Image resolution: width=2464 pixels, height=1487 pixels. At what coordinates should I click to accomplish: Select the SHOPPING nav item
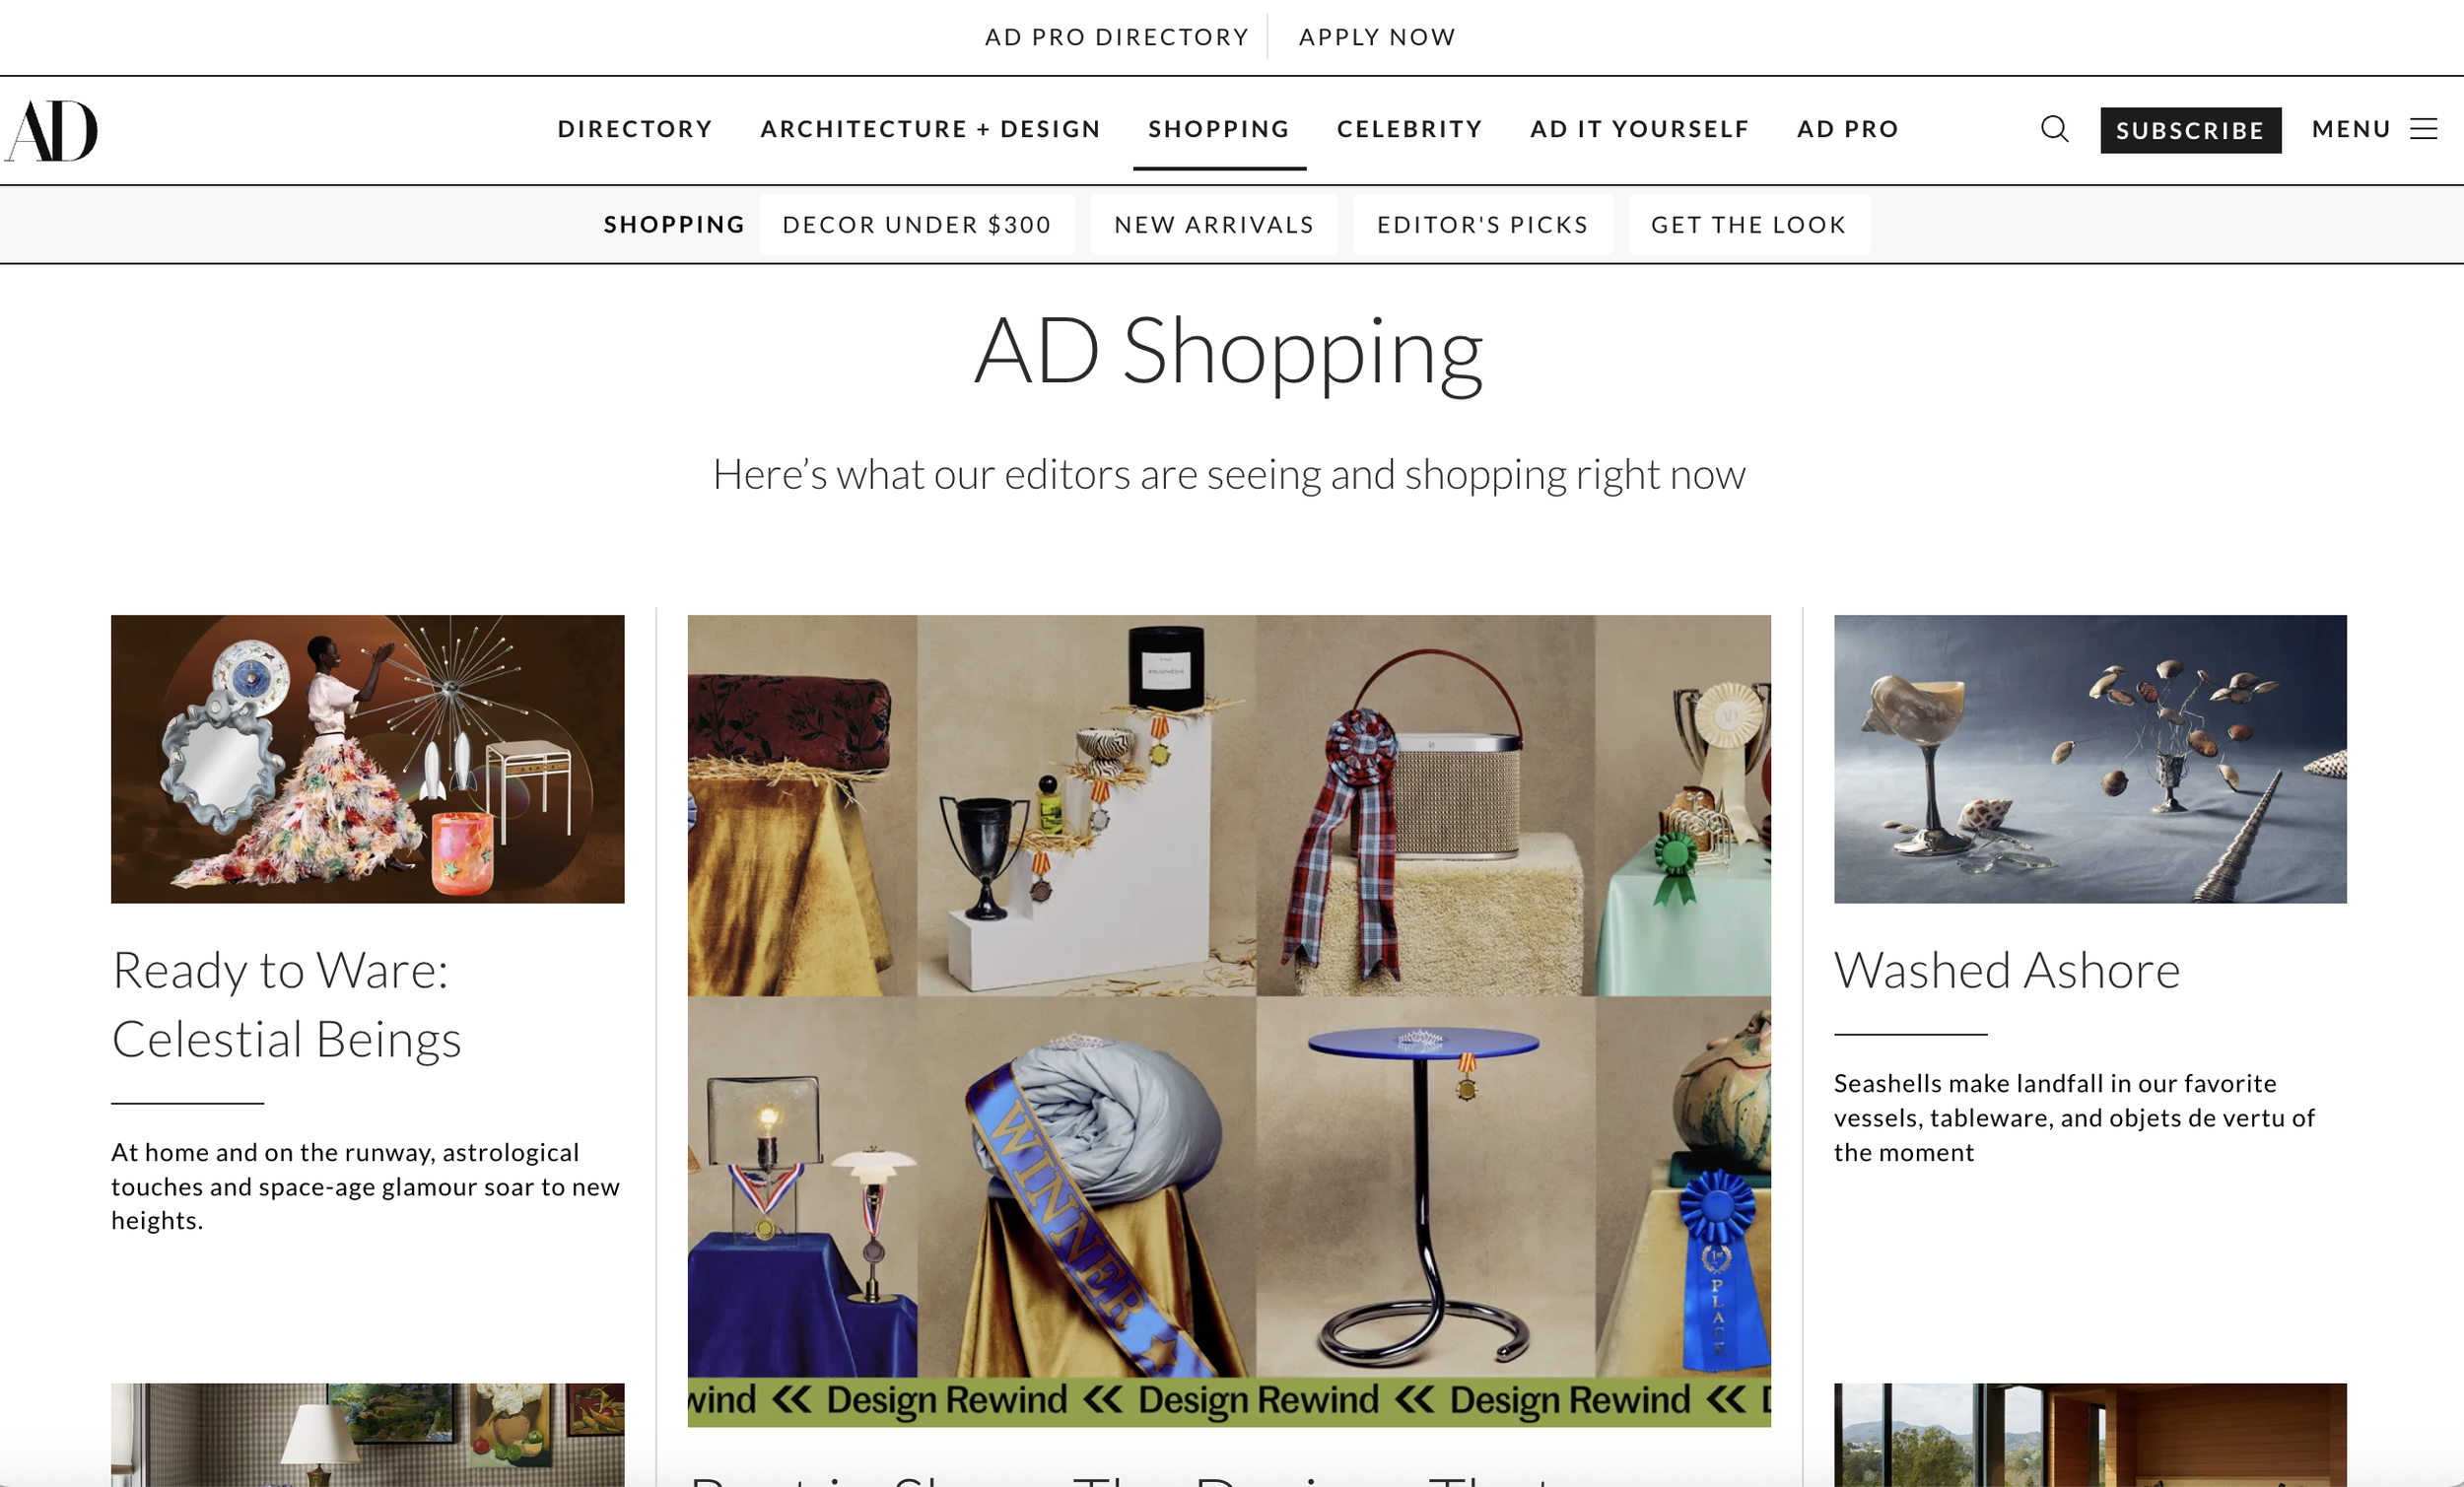click(1219, 129)
